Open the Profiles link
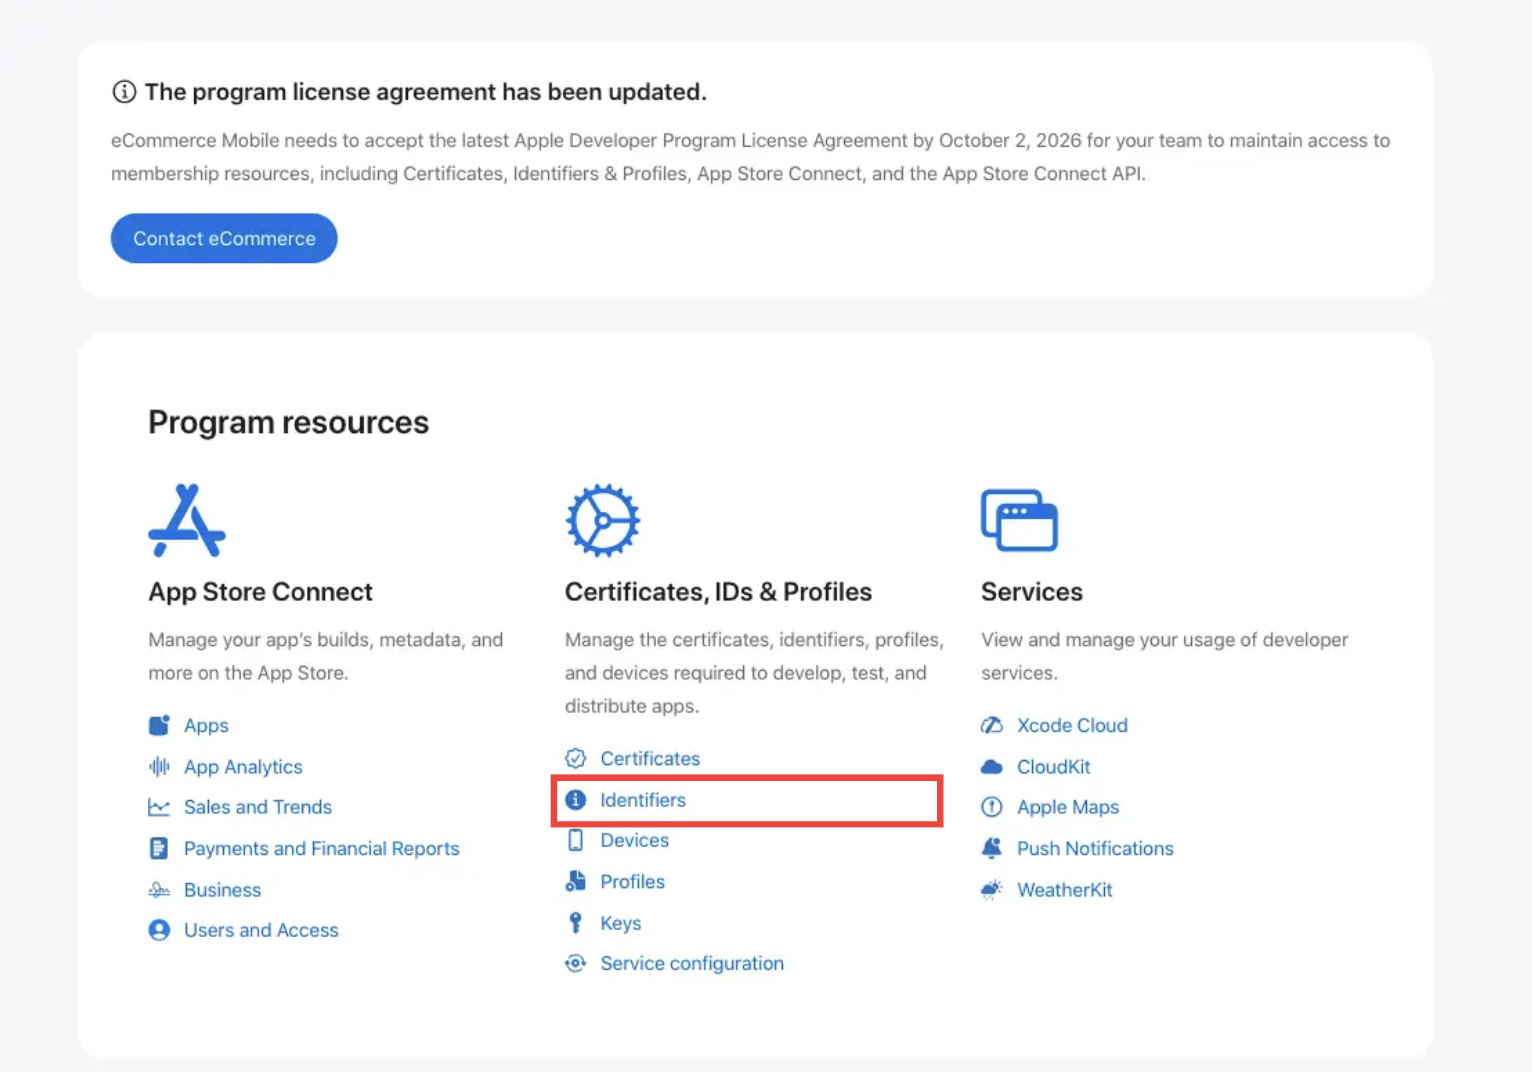 633,881
